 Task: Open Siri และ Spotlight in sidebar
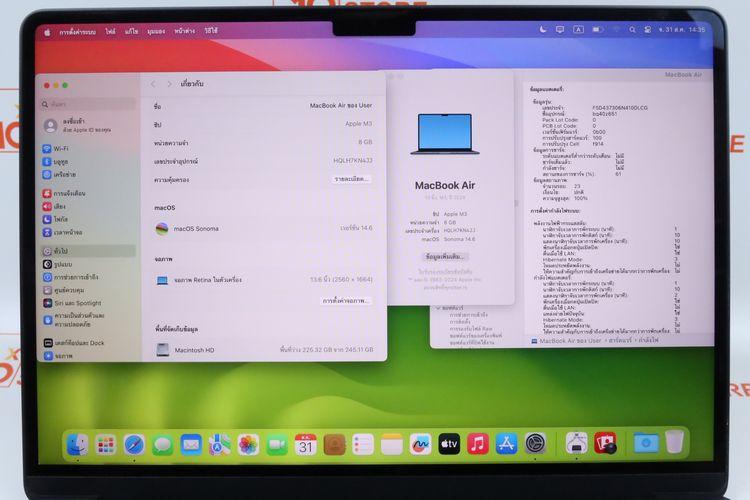coord(72,303)
